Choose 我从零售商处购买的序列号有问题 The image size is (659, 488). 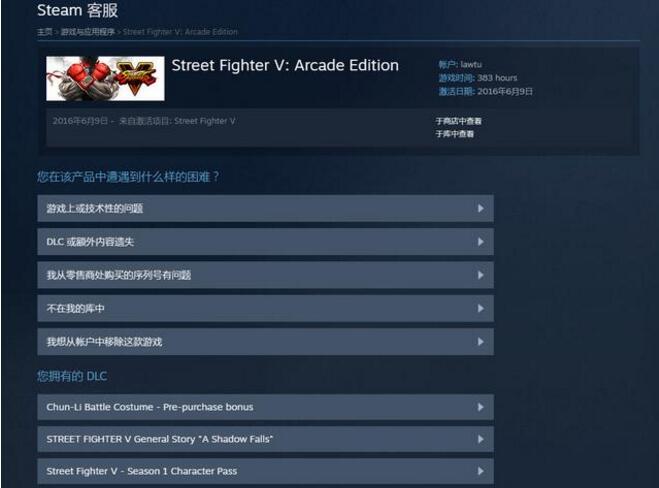(265, 275)
